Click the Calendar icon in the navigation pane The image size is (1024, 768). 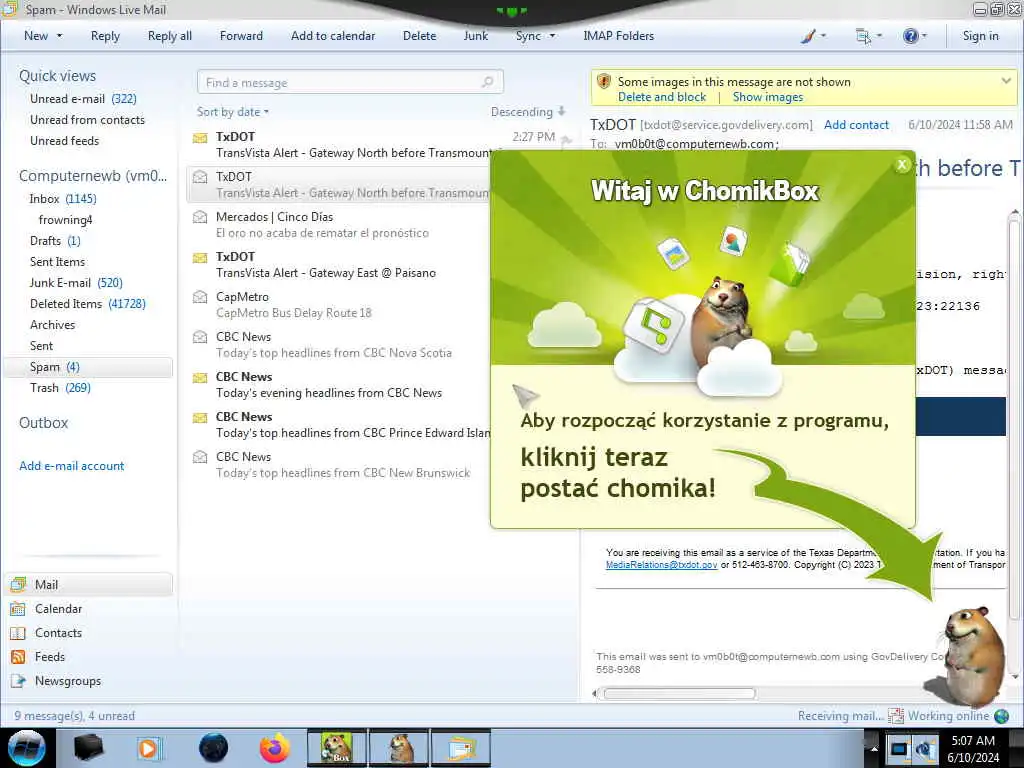[18, 609]
